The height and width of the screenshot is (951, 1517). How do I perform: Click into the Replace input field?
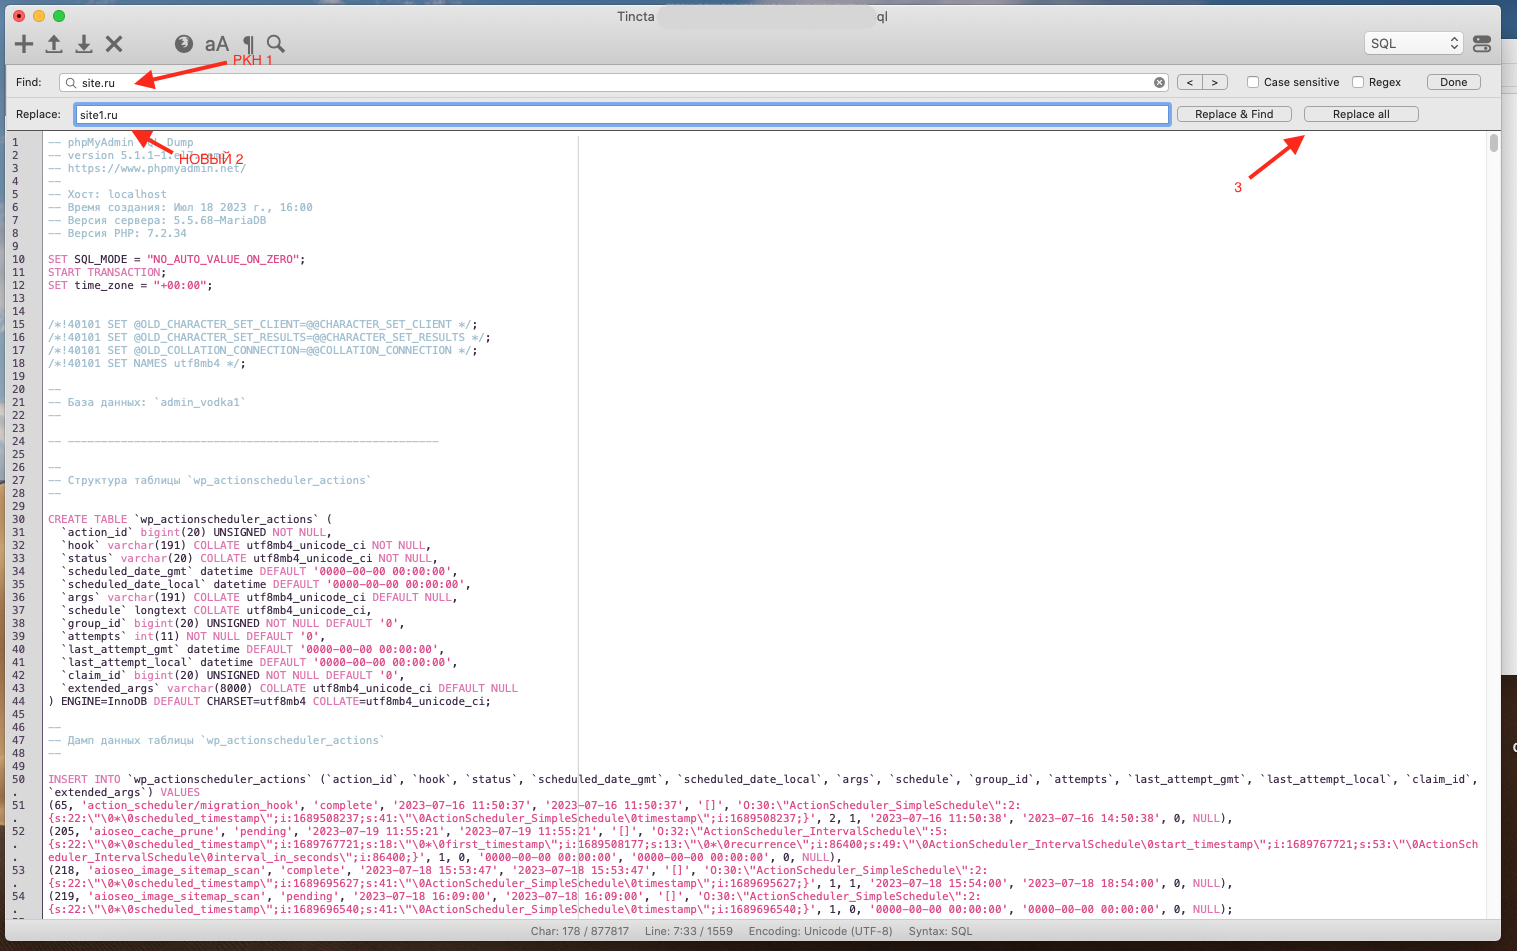pos(622,115)
